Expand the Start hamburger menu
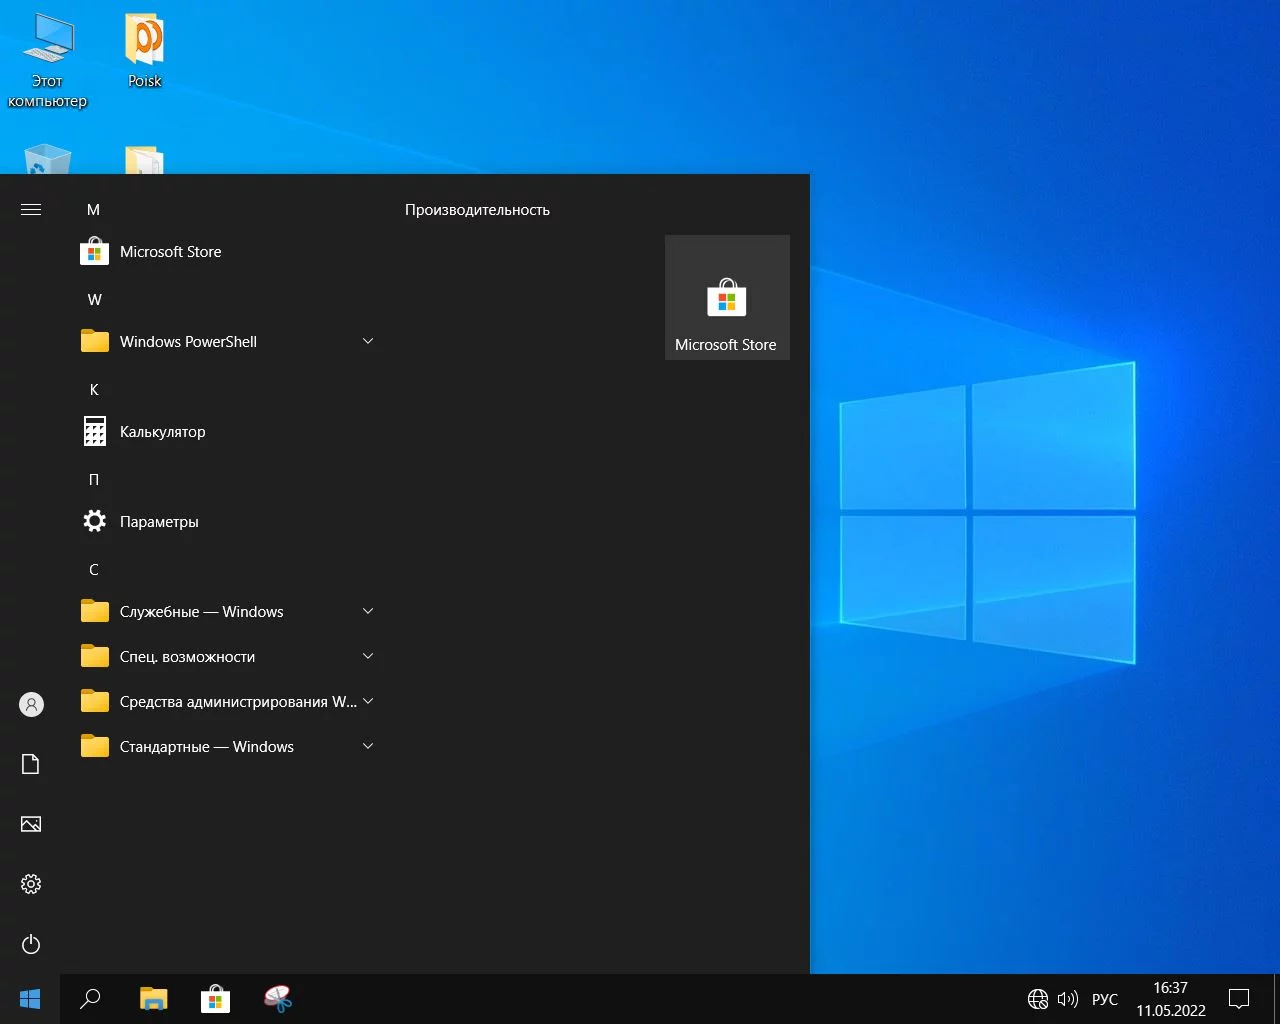The width and height of the screenshot is (1280, 1024). pos(31,209)
